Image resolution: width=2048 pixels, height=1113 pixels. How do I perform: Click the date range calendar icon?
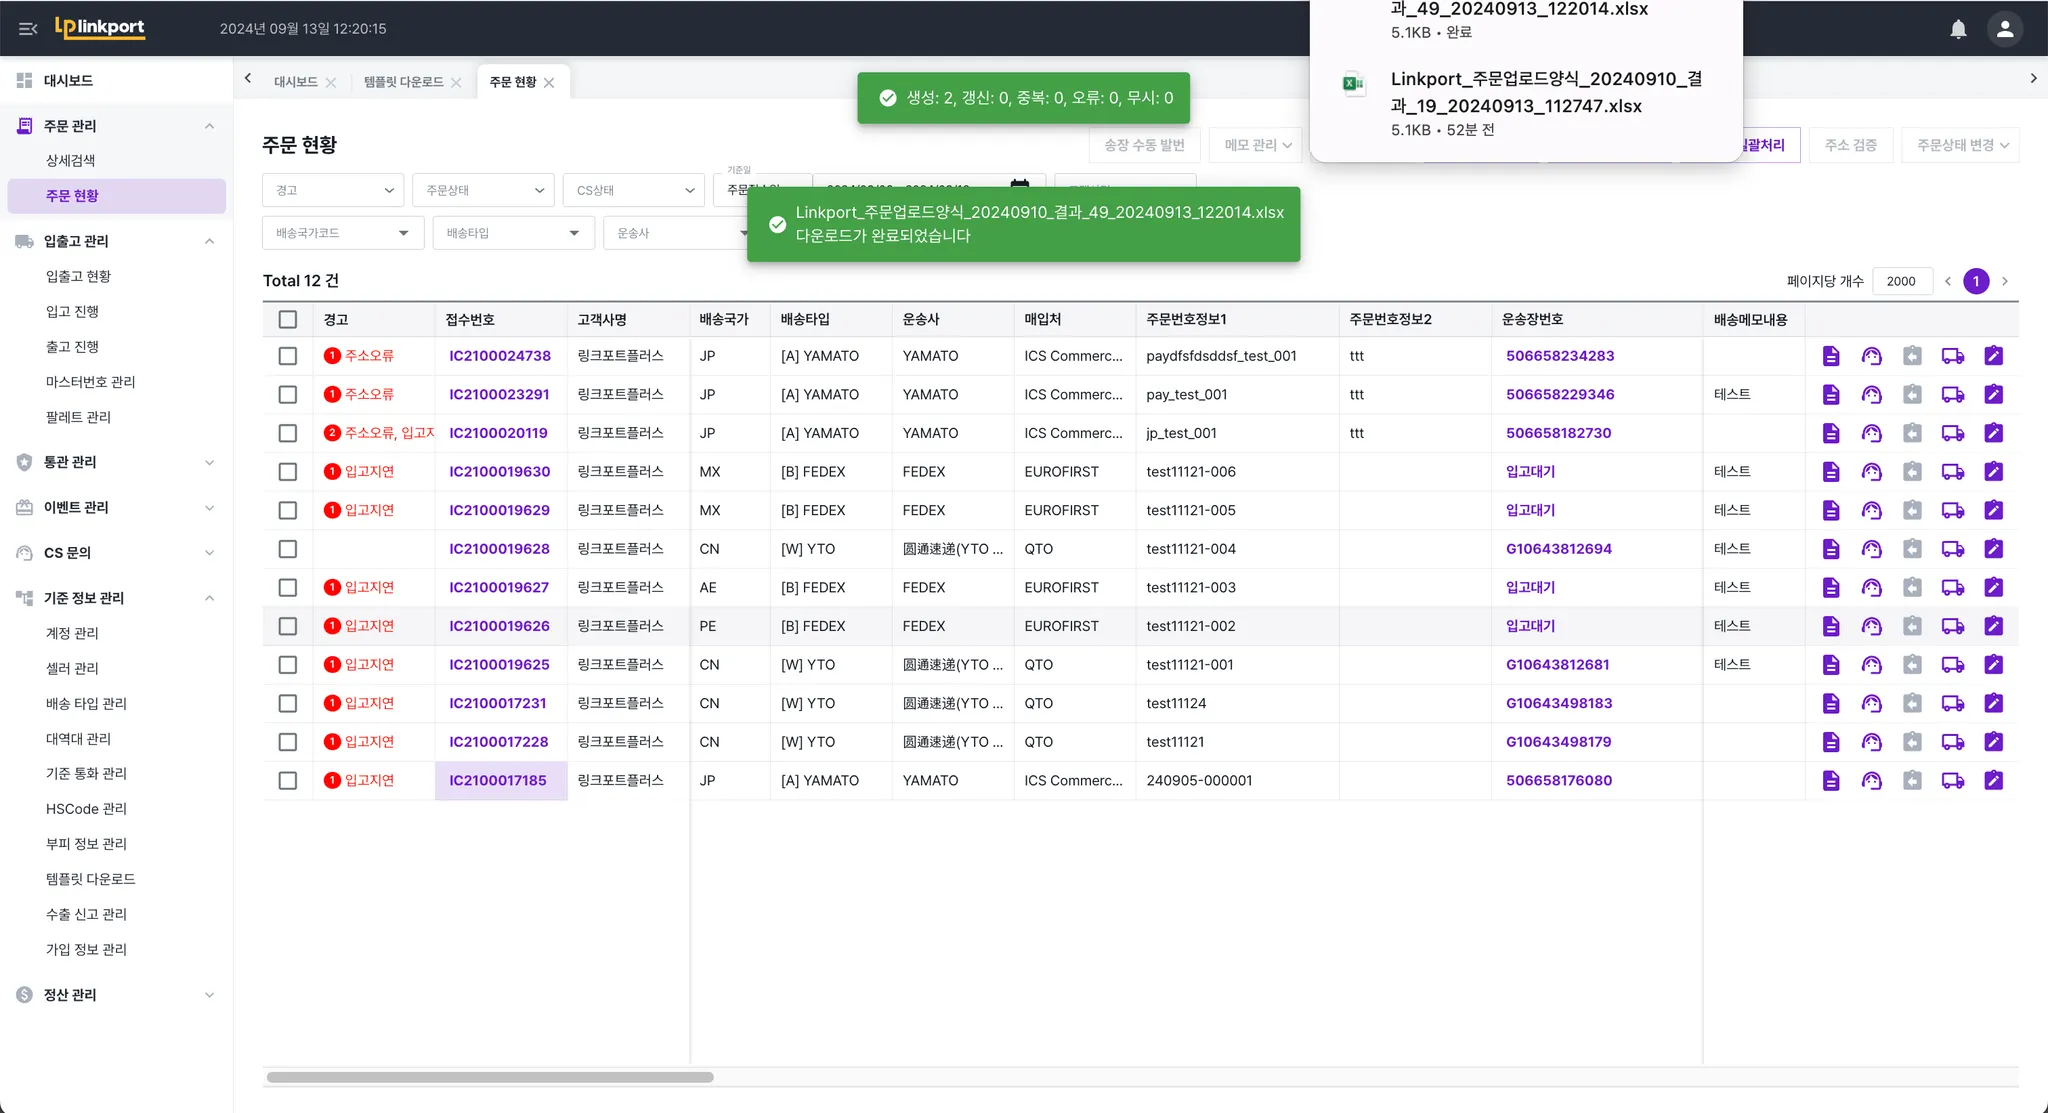1019,184
